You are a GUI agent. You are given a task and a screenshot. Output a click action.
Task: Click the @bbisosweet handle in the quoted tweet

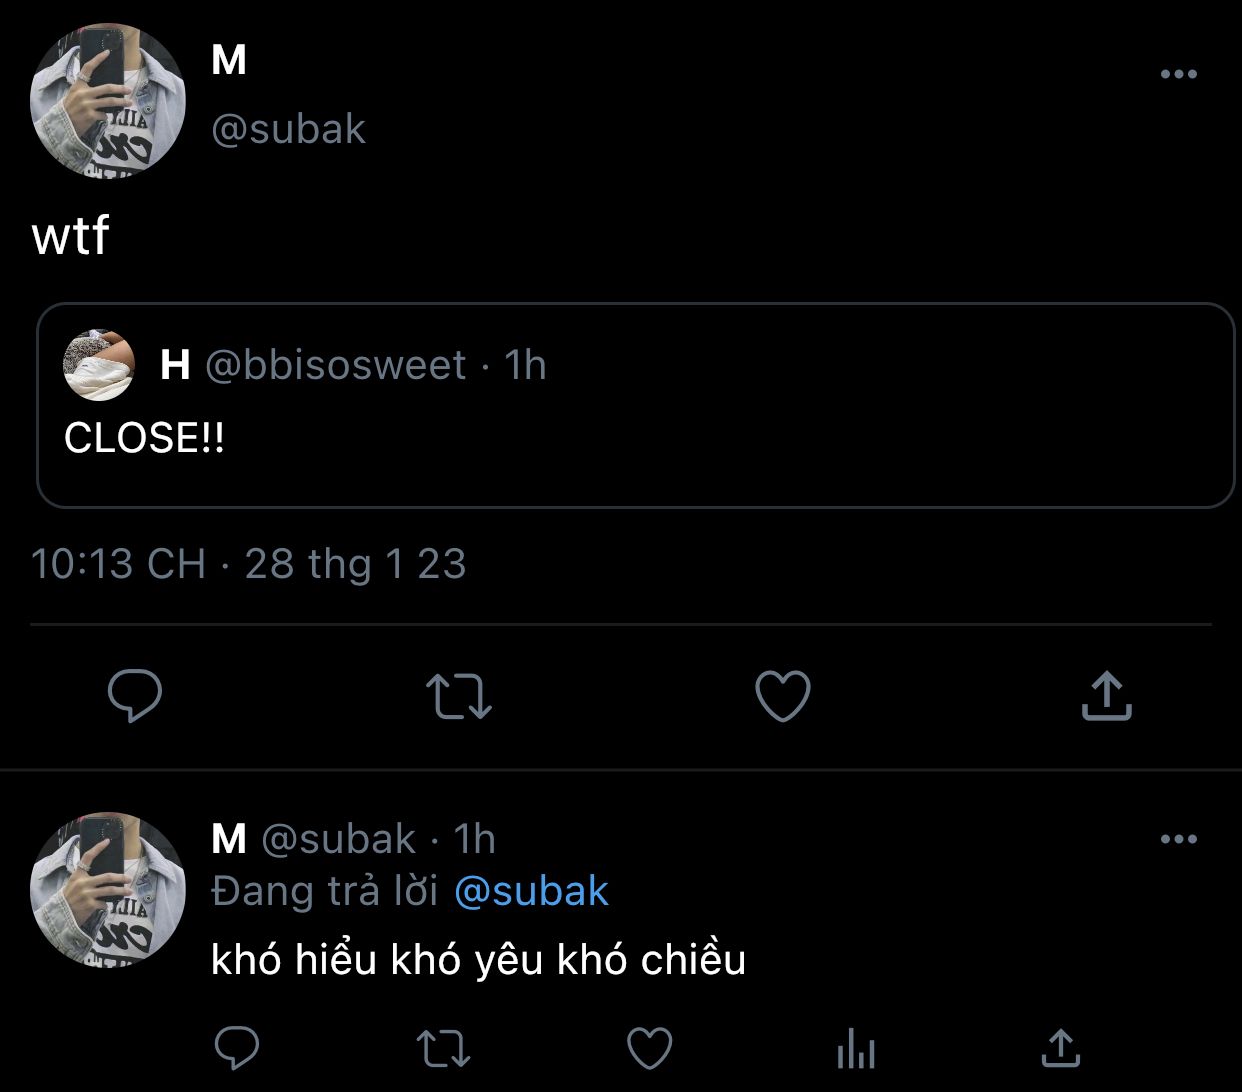pyautogui.click(x=335, y=365)
